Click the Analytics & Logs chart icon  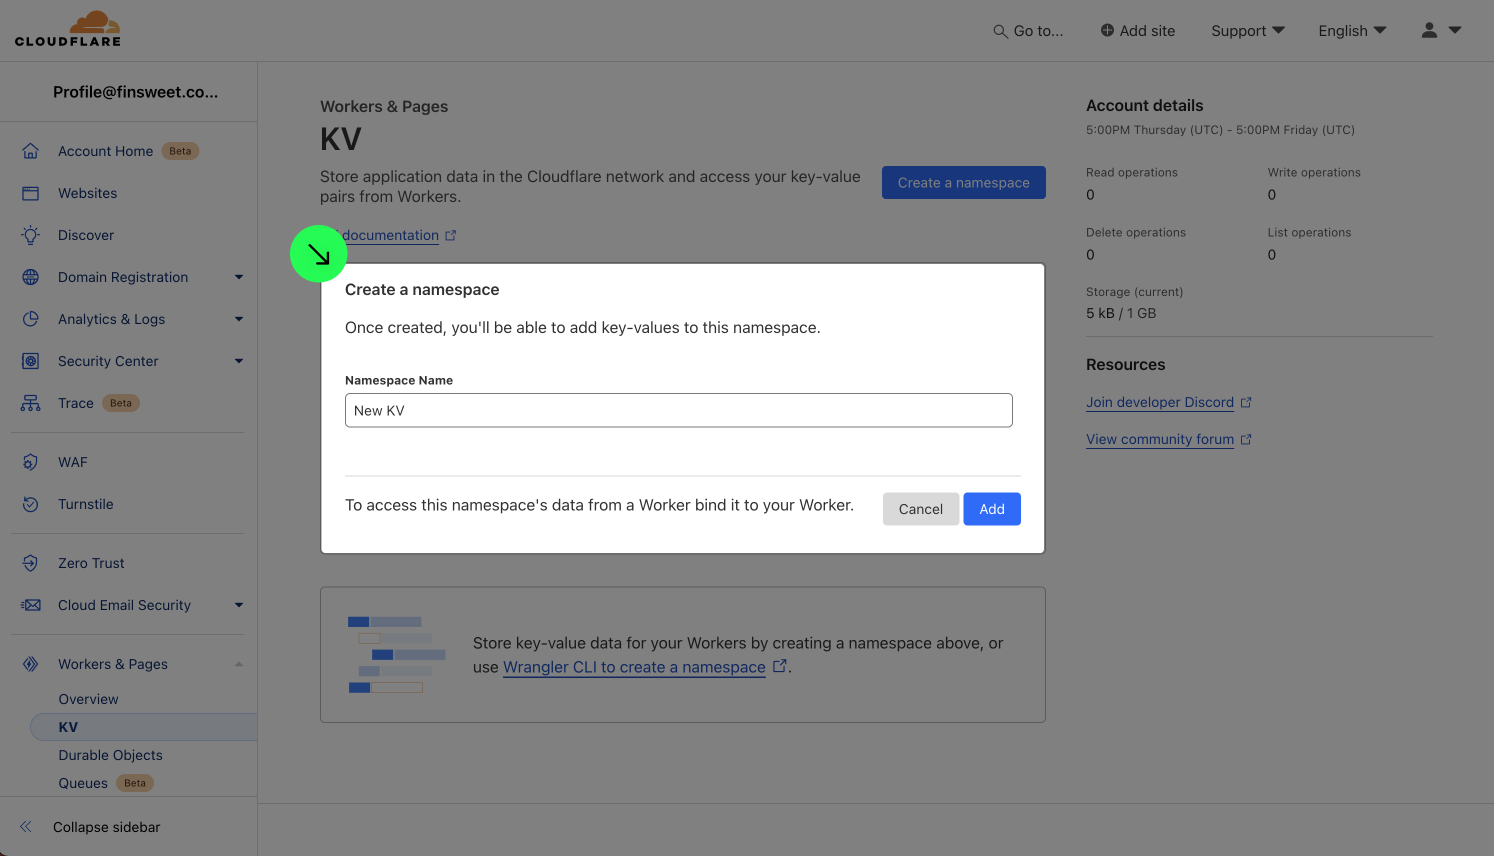[31, 319]
